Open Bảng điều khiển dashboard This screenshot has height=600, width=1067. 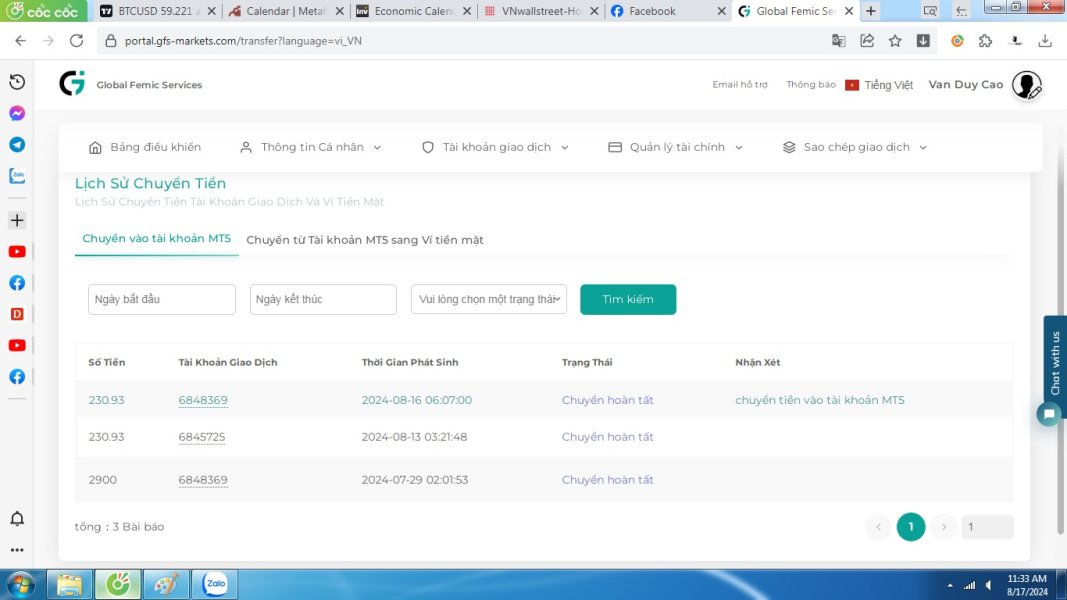(144, 147)
